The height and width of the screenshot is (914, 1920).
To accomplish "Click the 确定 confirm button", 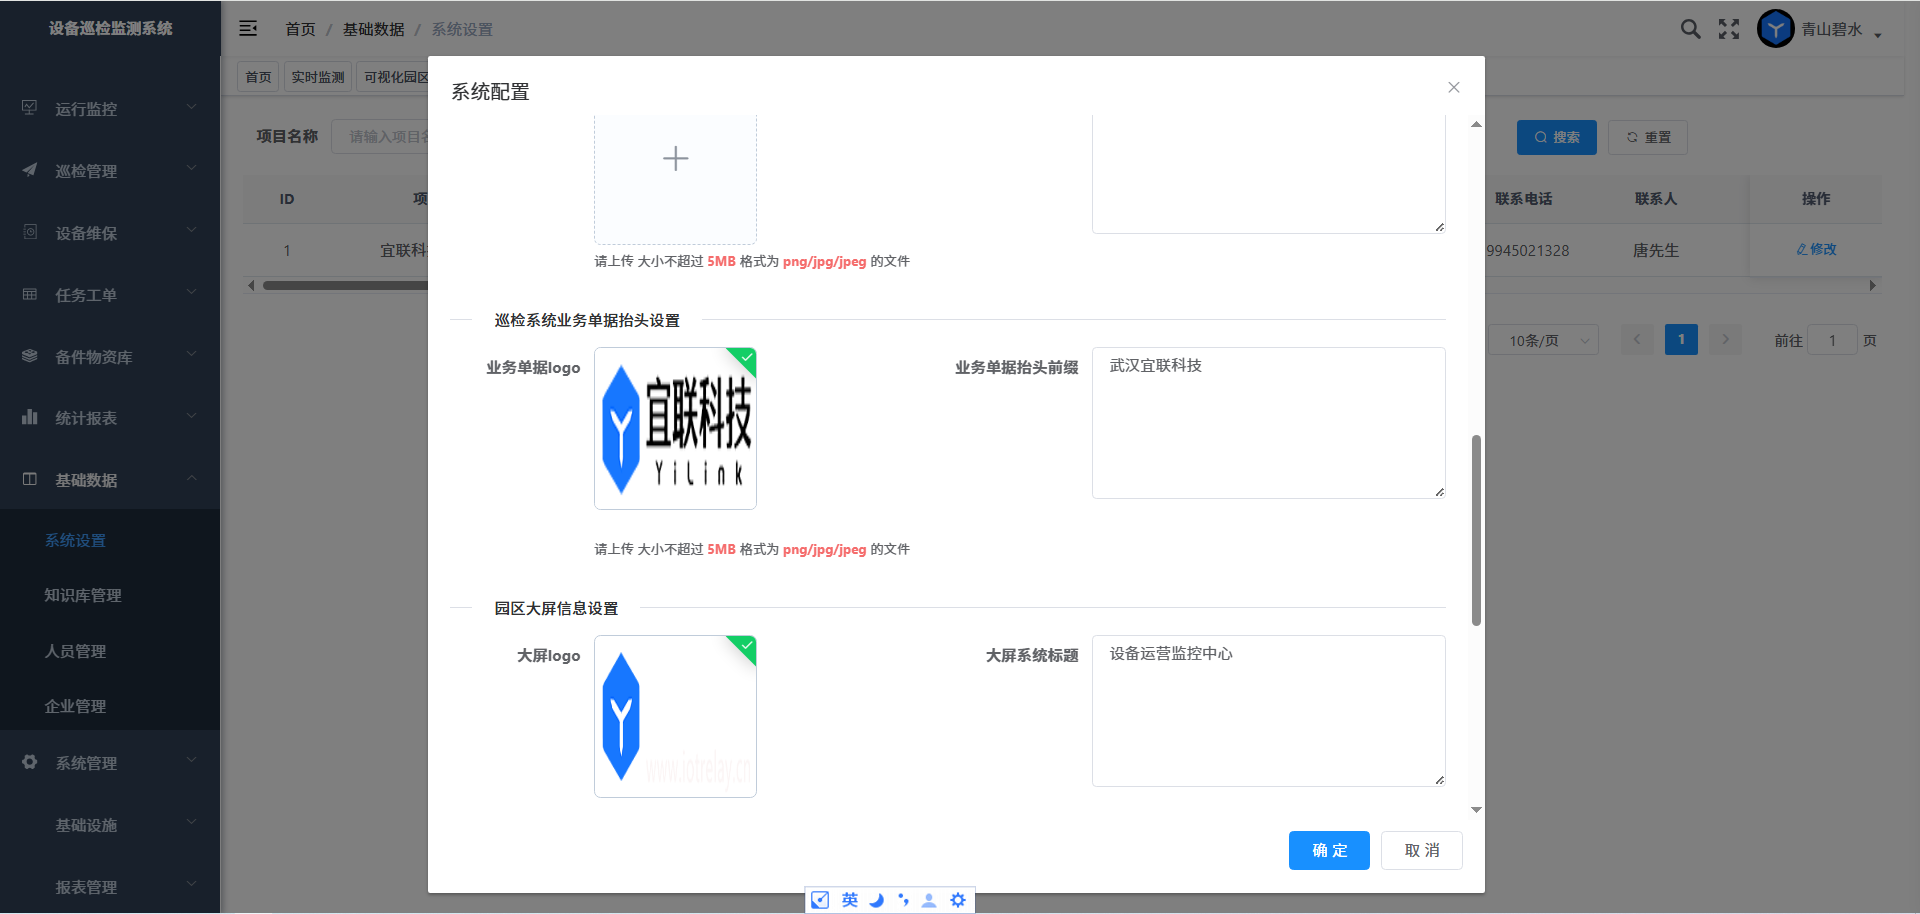I will point(1328,850).
